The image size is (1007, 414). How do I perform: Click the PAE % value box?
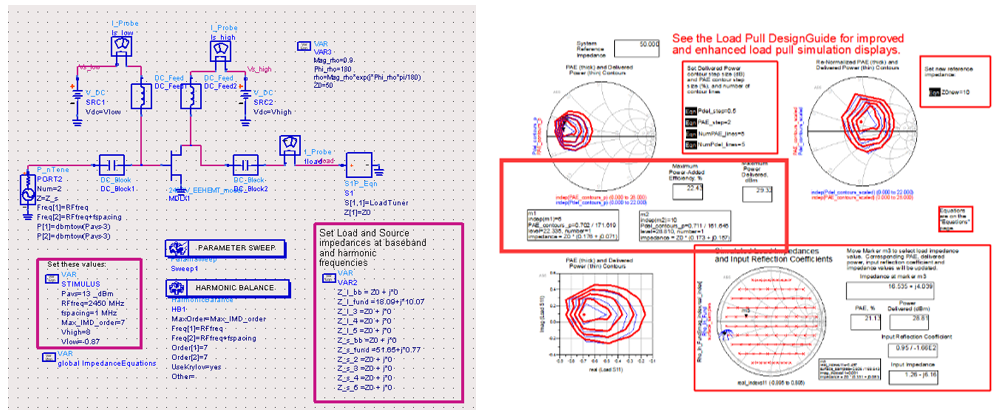tap(864, 322)
